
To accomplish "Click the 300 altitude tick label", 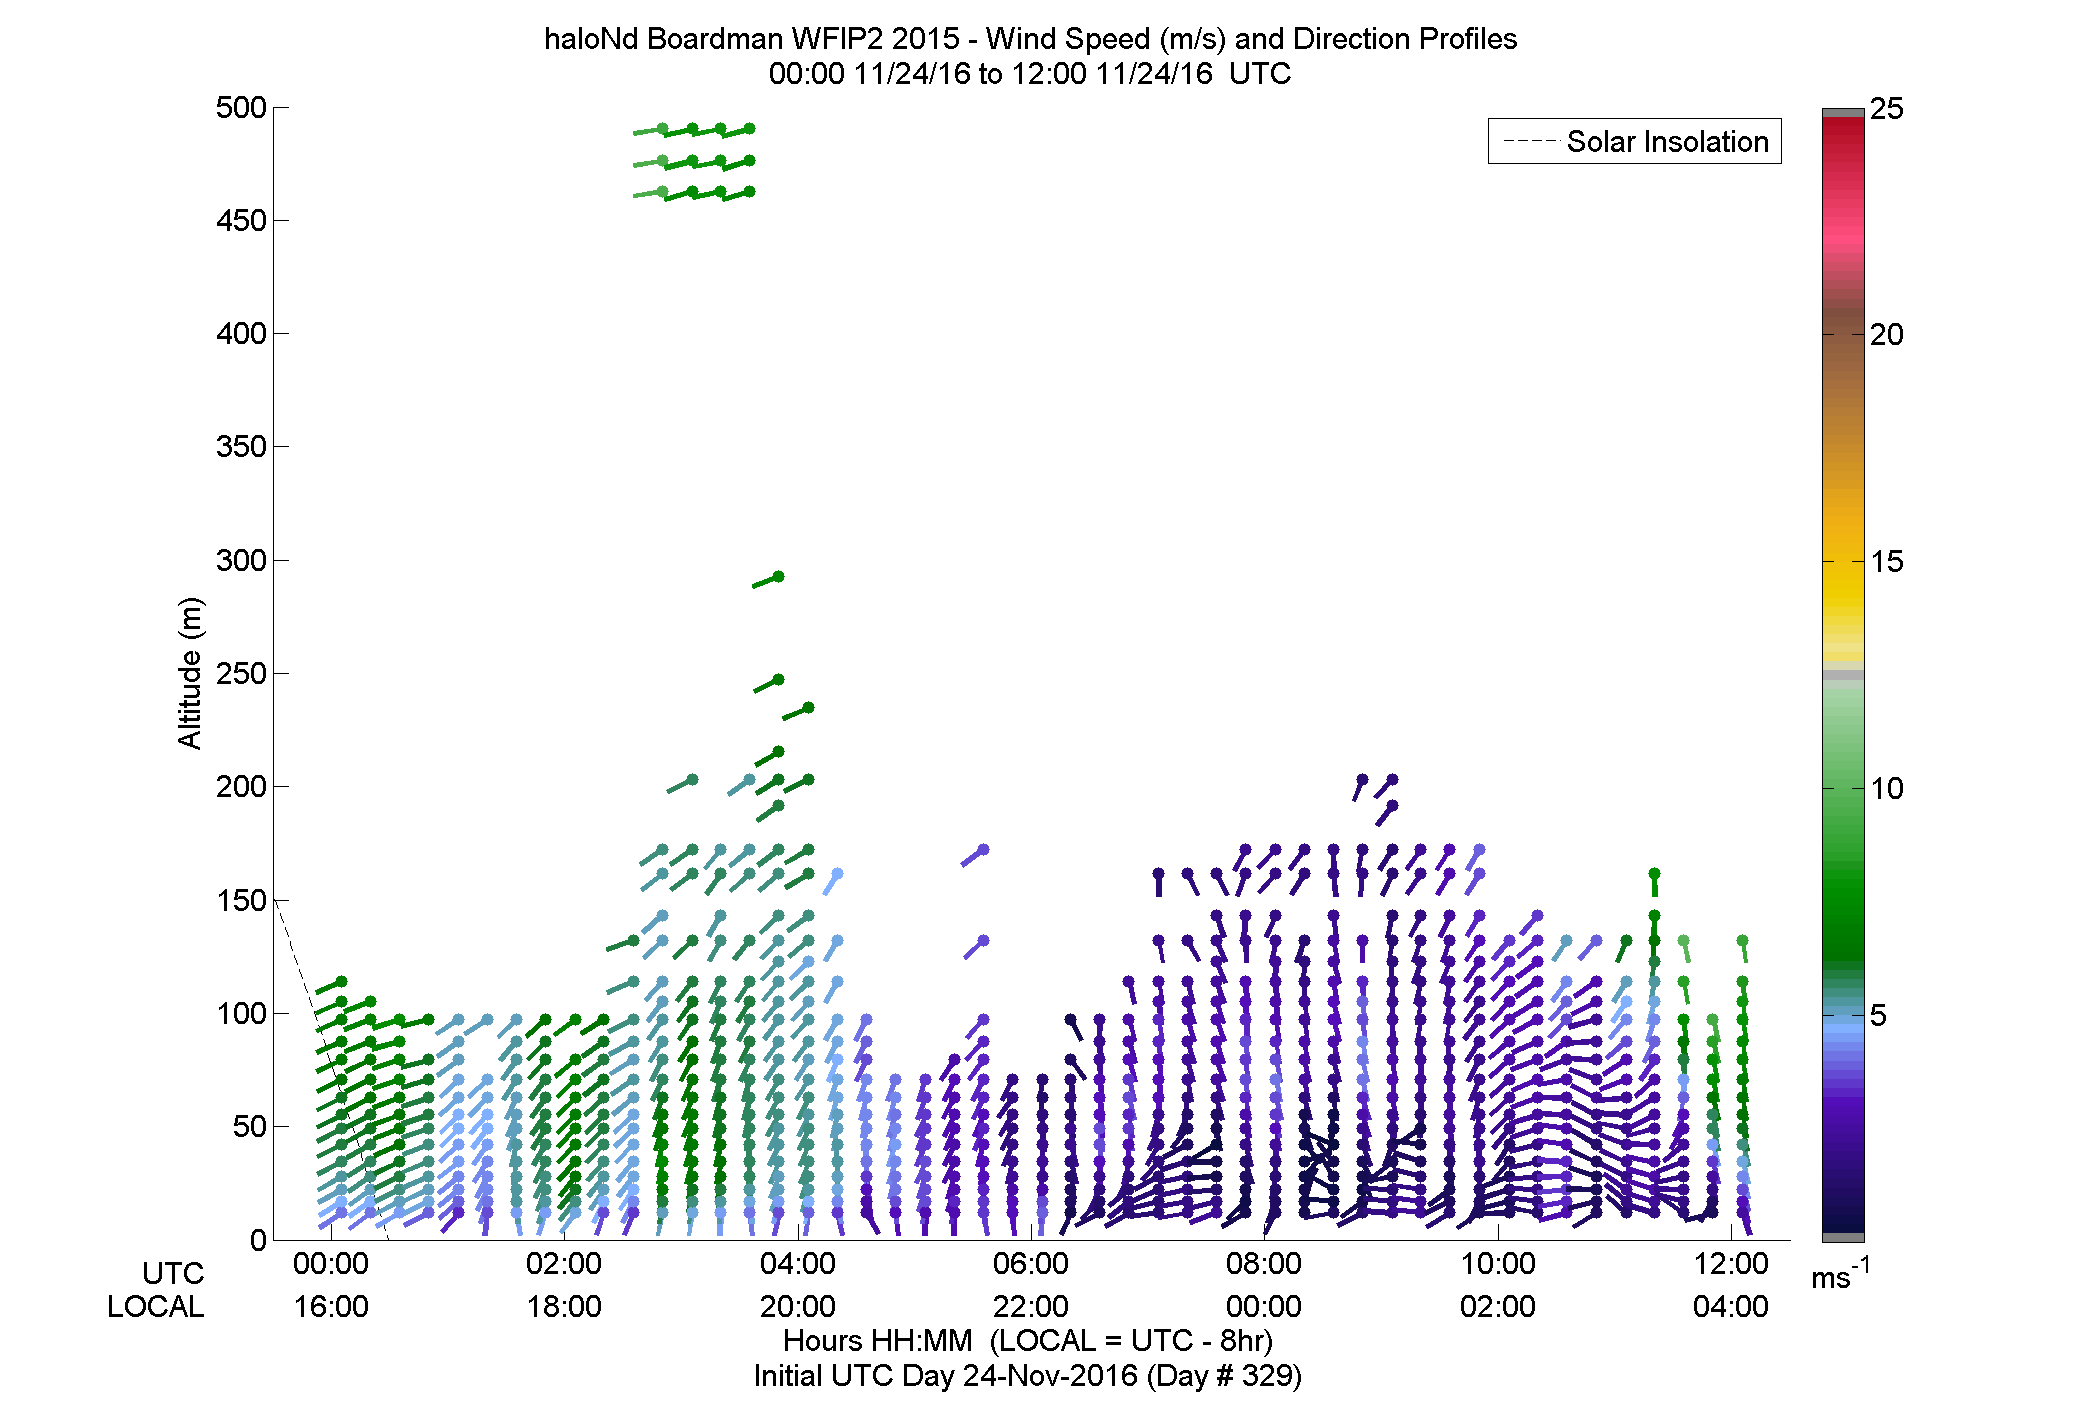I will coord(241,560).
